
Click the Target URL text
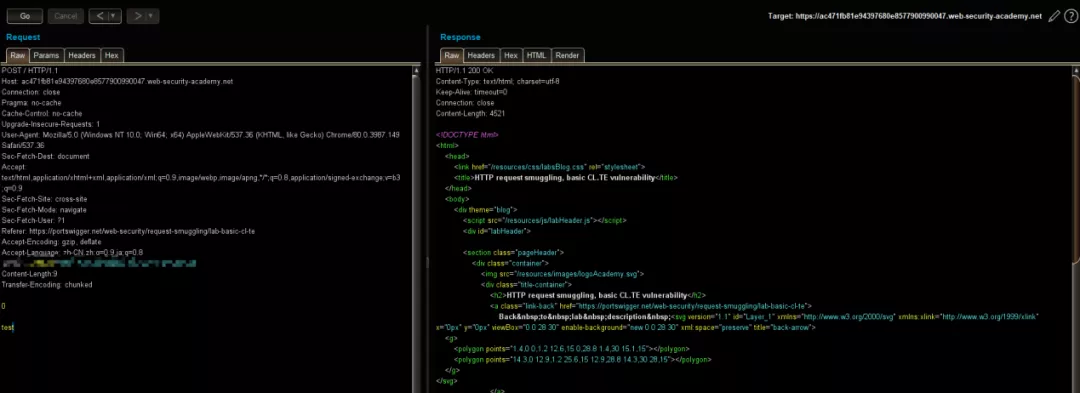coord(904,16)
